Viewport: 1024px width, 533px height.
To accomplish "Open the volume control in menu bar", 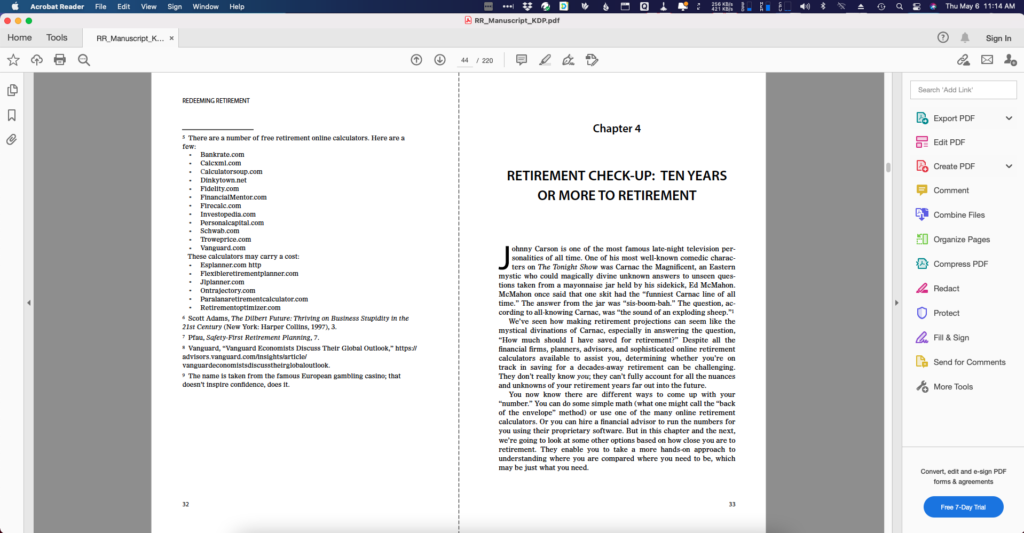I will [805, 7].
